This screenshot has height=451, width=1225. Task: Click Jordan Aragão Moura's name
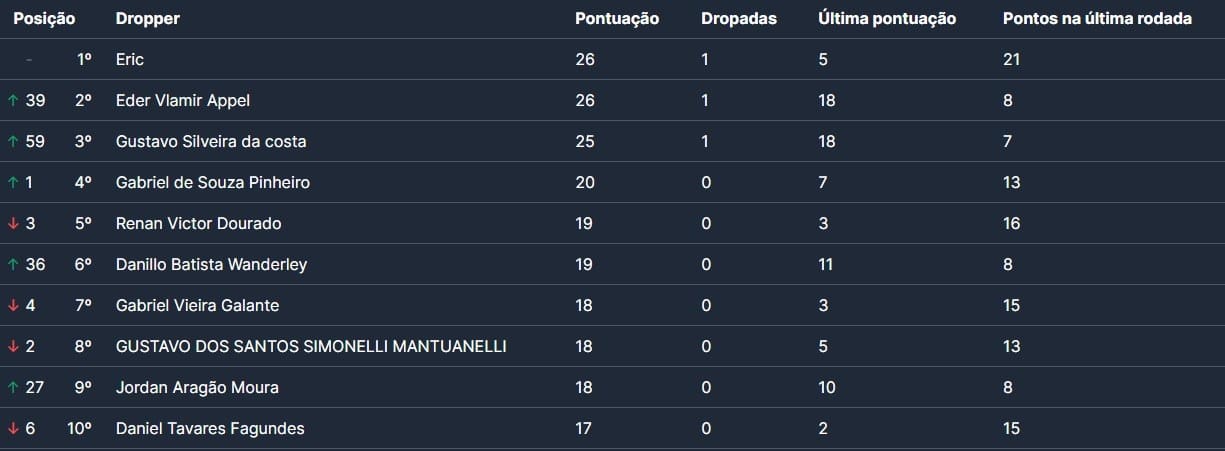[x=197, y=387]
